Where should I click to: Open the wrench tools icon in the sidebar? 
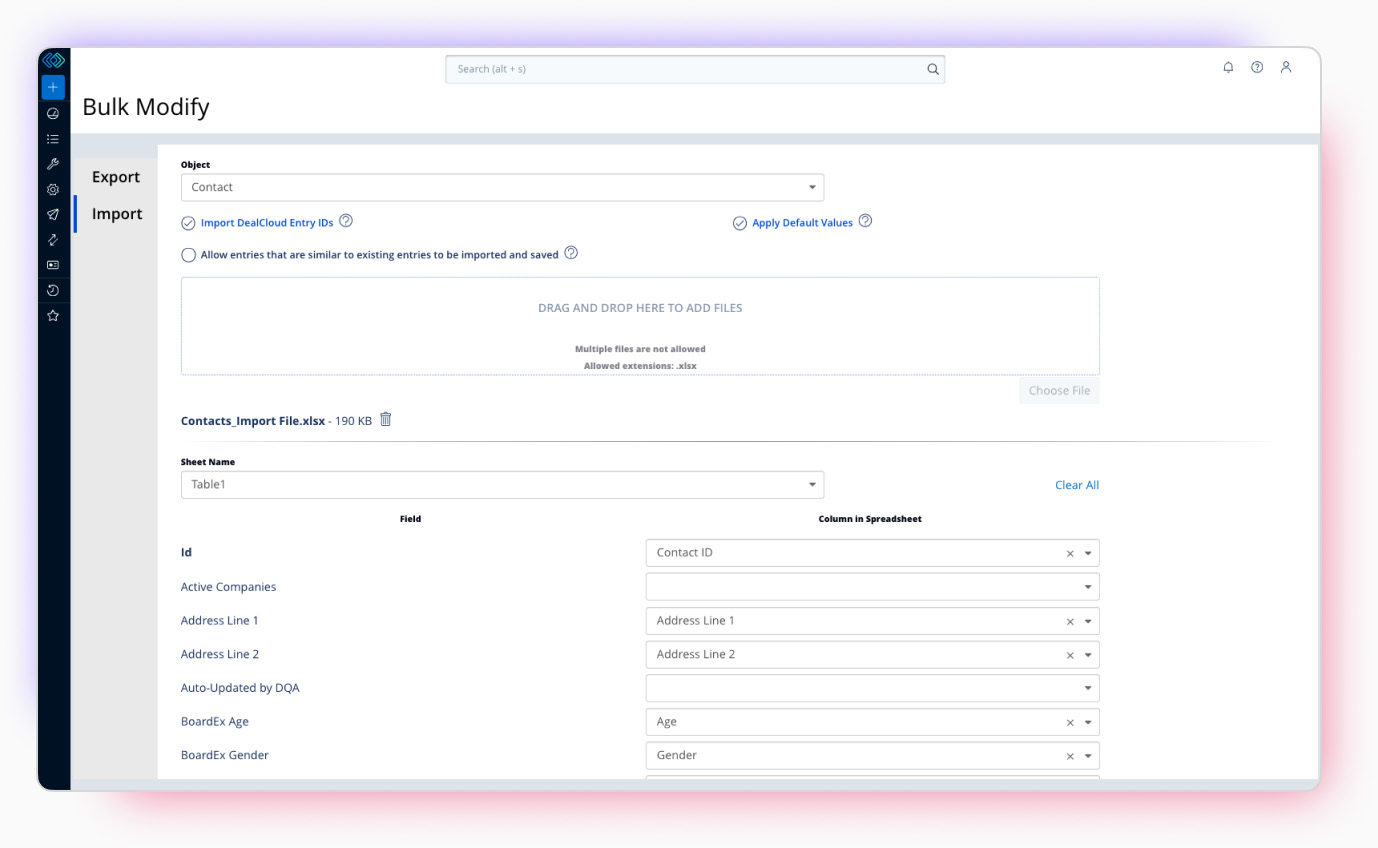(x=53, y=164)
